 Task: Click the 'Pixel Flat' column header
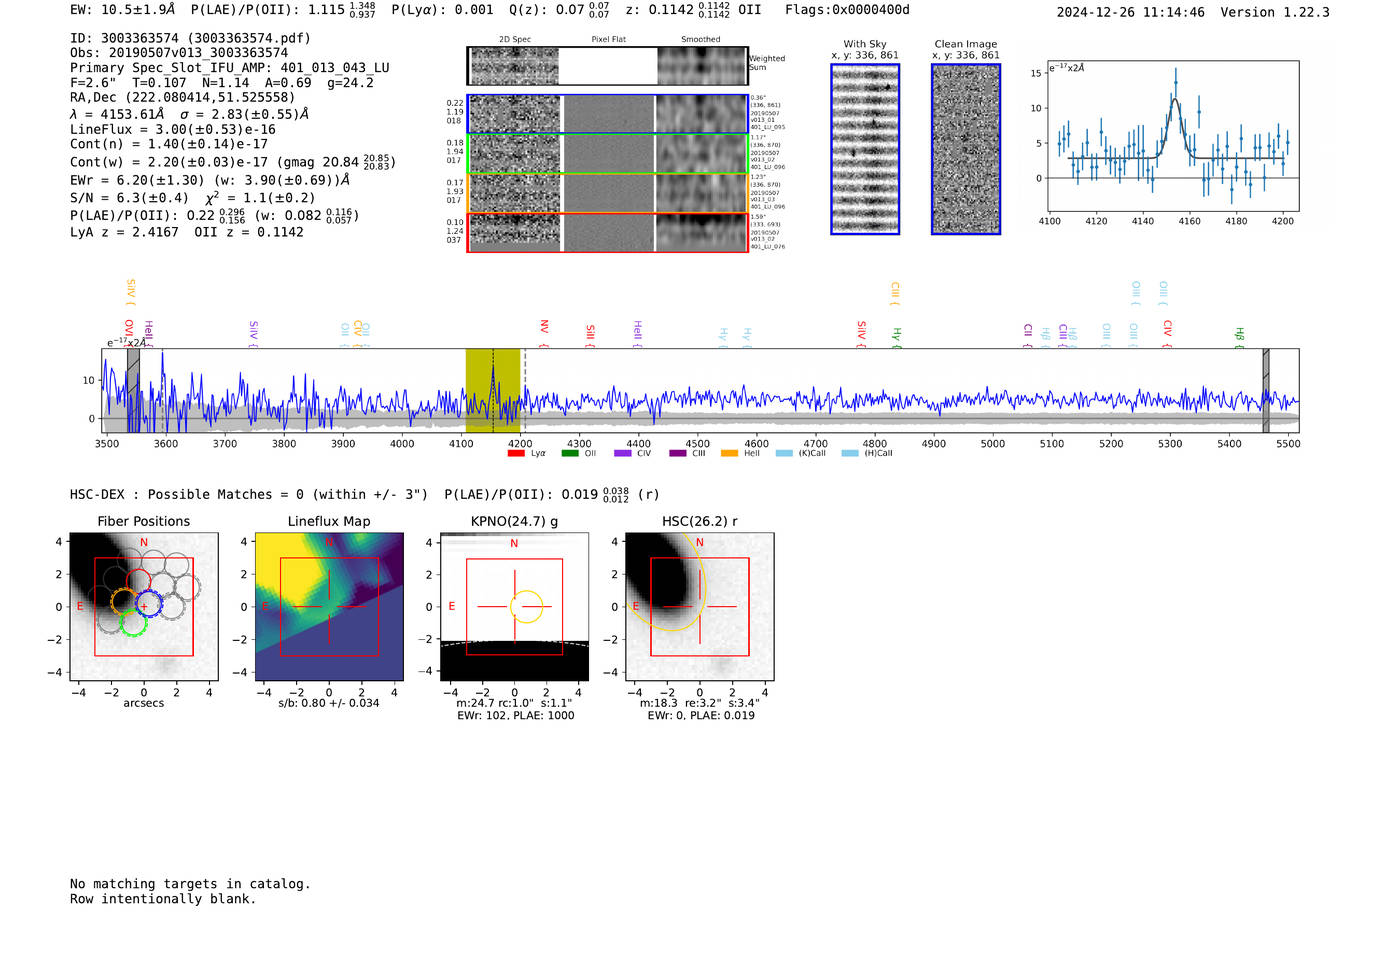coord(608,40)
